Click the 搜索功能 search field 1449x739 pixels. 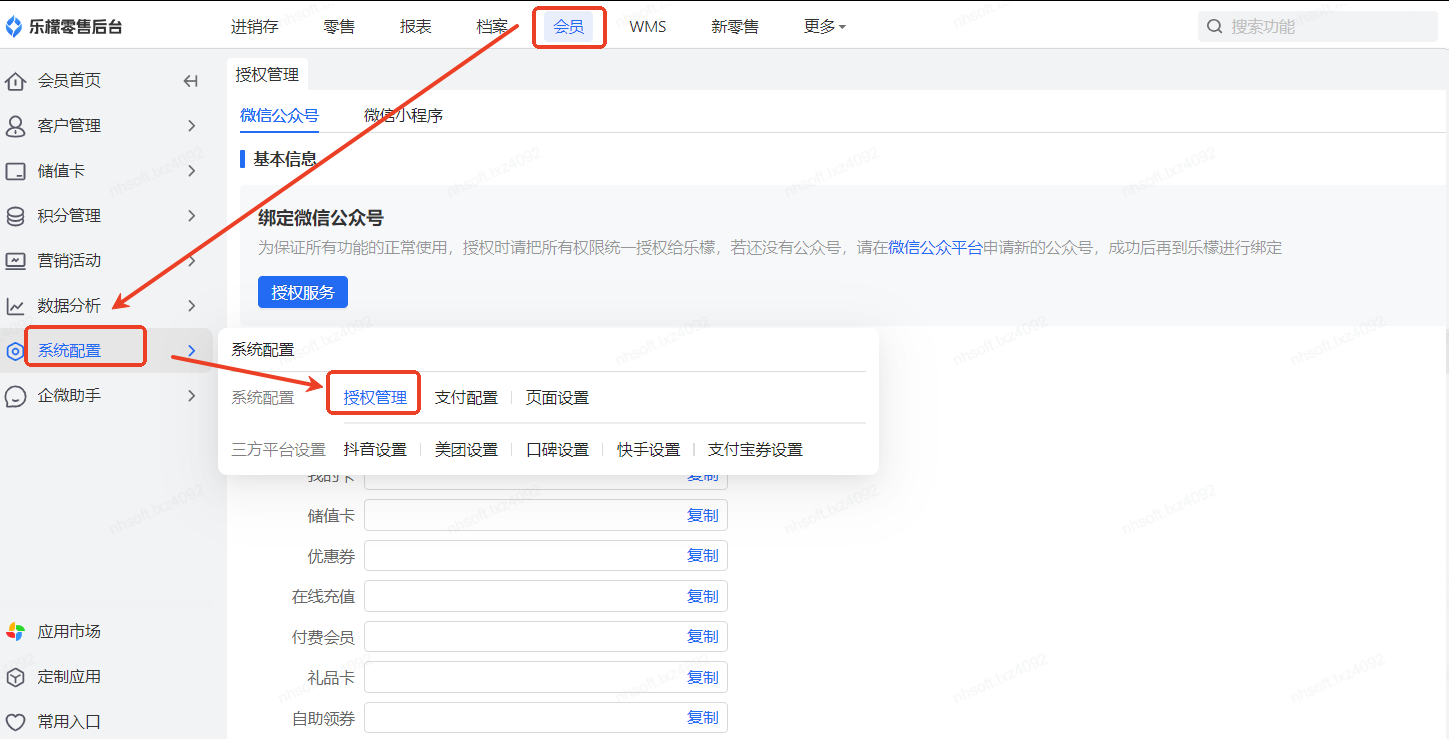(x=1318, y=27)
